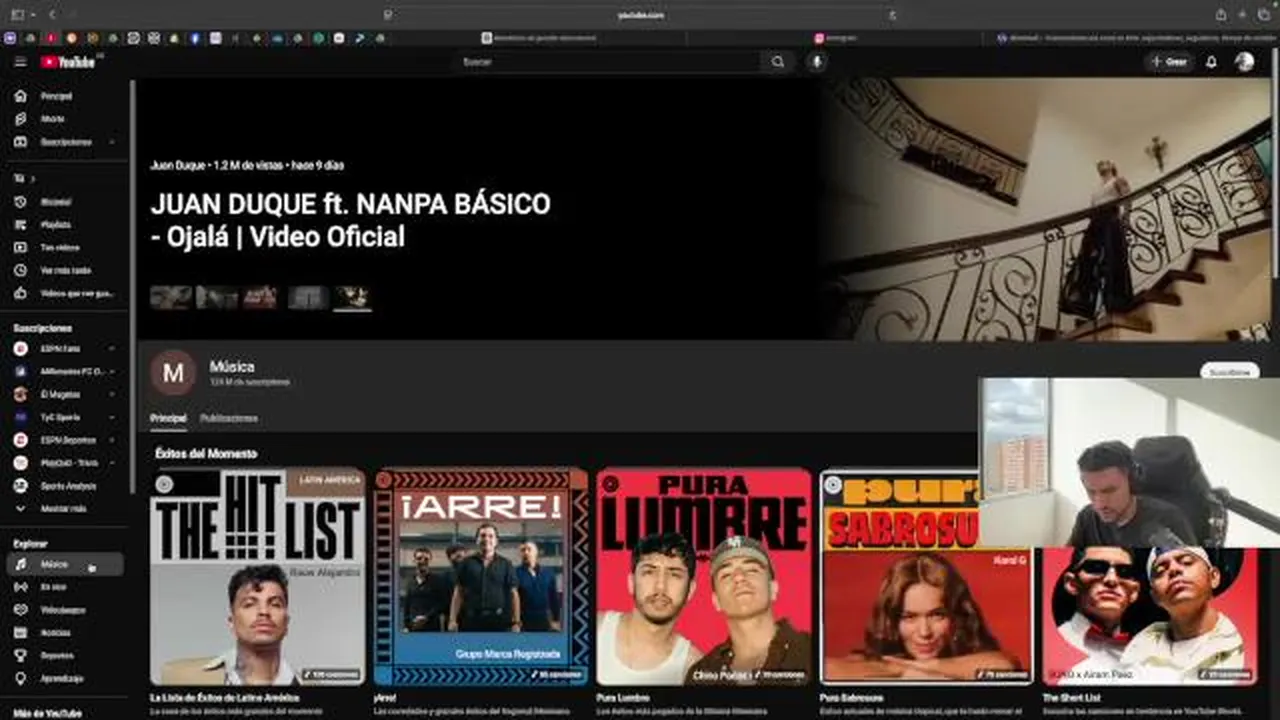
Task: Open Tus videos in the sidebar
Action: (x=65, y=248)
